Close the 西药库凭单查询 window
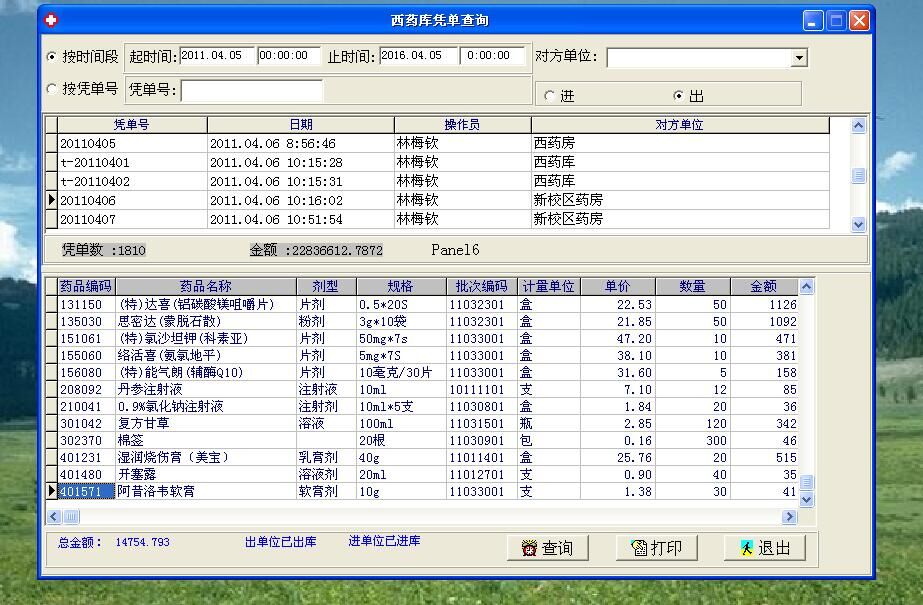The height and width of the screenshot is (605, 923). pyautogui.click(x=859, y=21)
